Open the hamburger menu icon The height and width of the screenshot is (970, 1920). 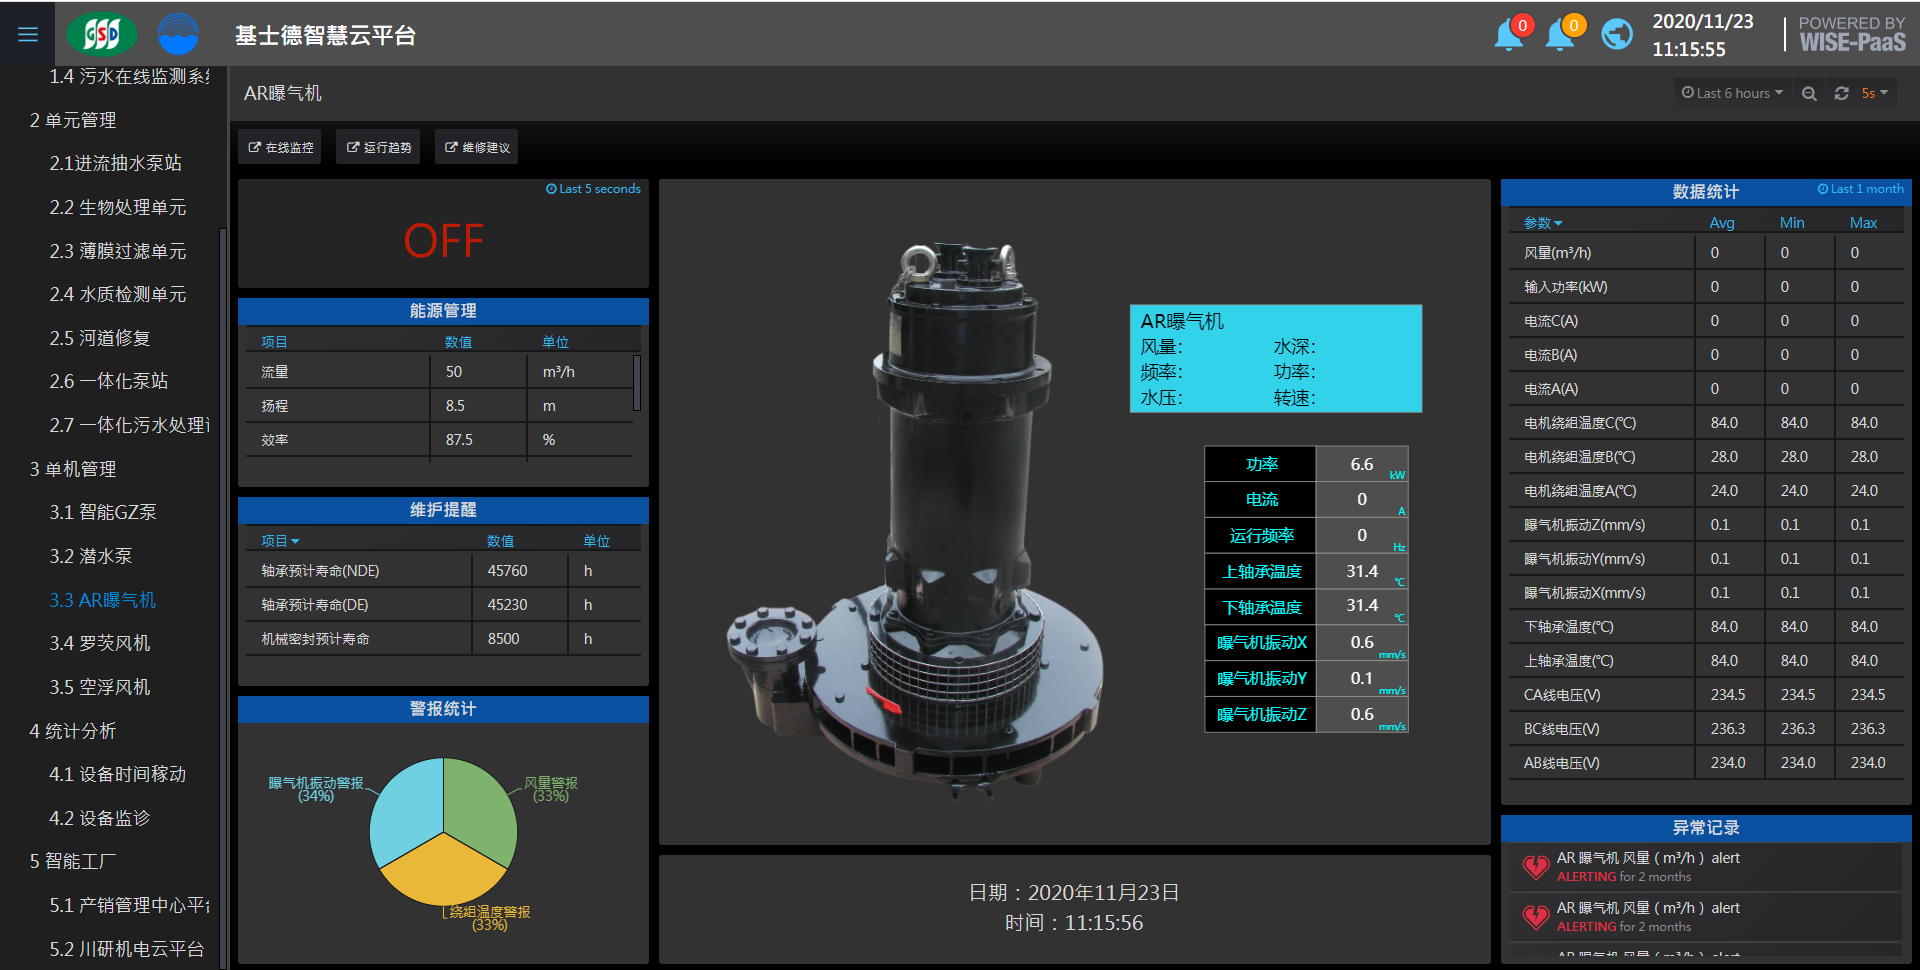[28, 35]
